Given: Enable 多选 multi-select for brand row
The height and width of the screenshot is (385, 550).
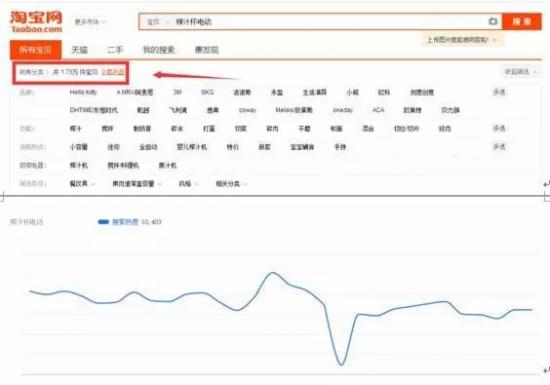Looking at the screenshot, I should point(499,92).
